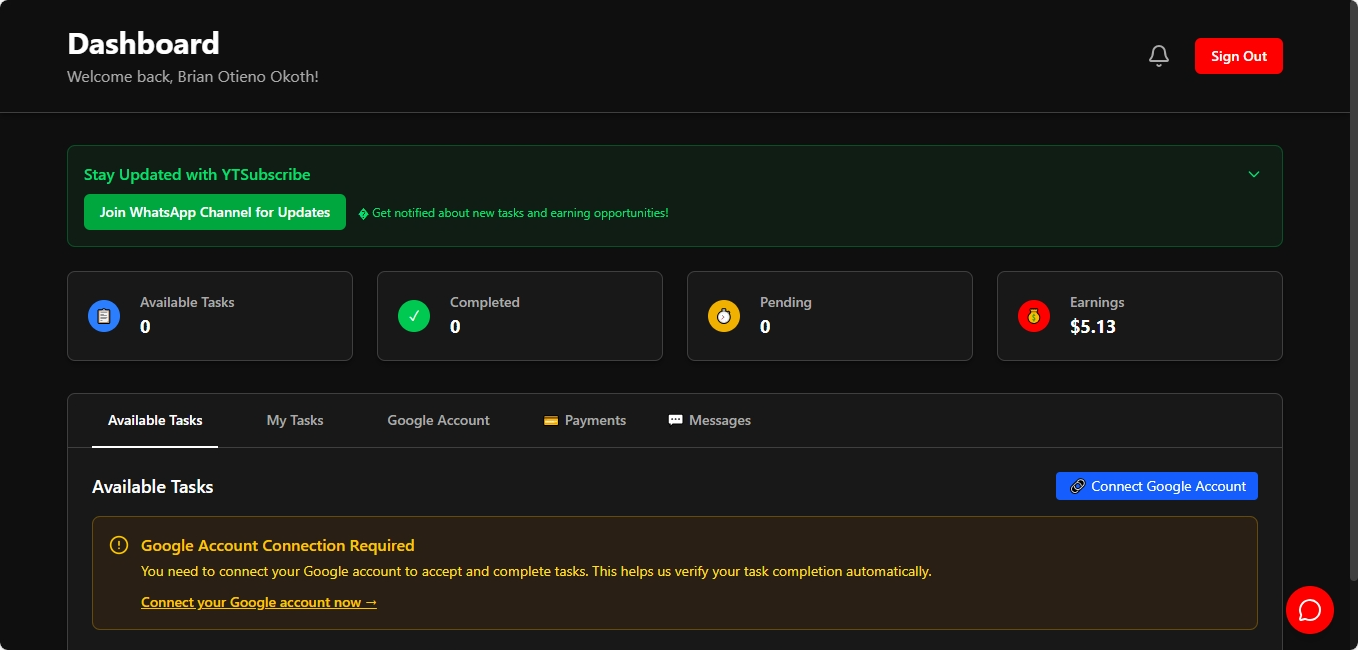Click the green Completed checkmark icon

(x=414, y=315)
